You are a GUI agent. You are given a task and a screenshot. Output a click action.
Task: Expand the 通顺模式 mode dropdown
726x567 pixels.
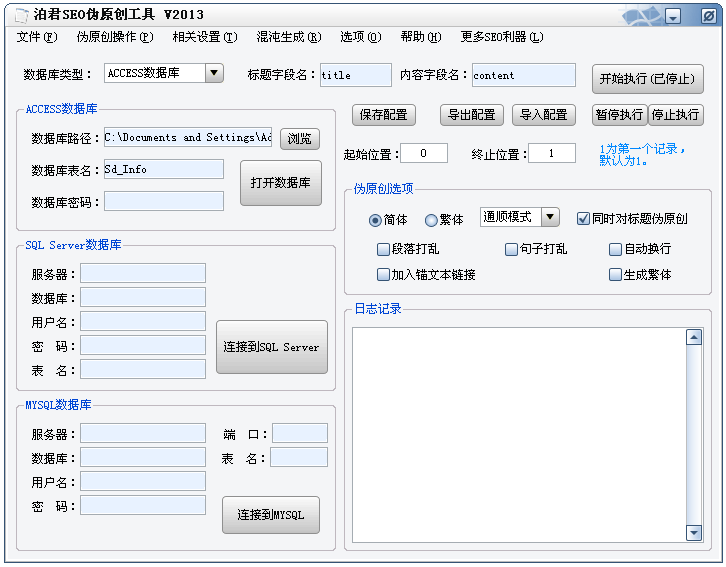tap(550, 217)
